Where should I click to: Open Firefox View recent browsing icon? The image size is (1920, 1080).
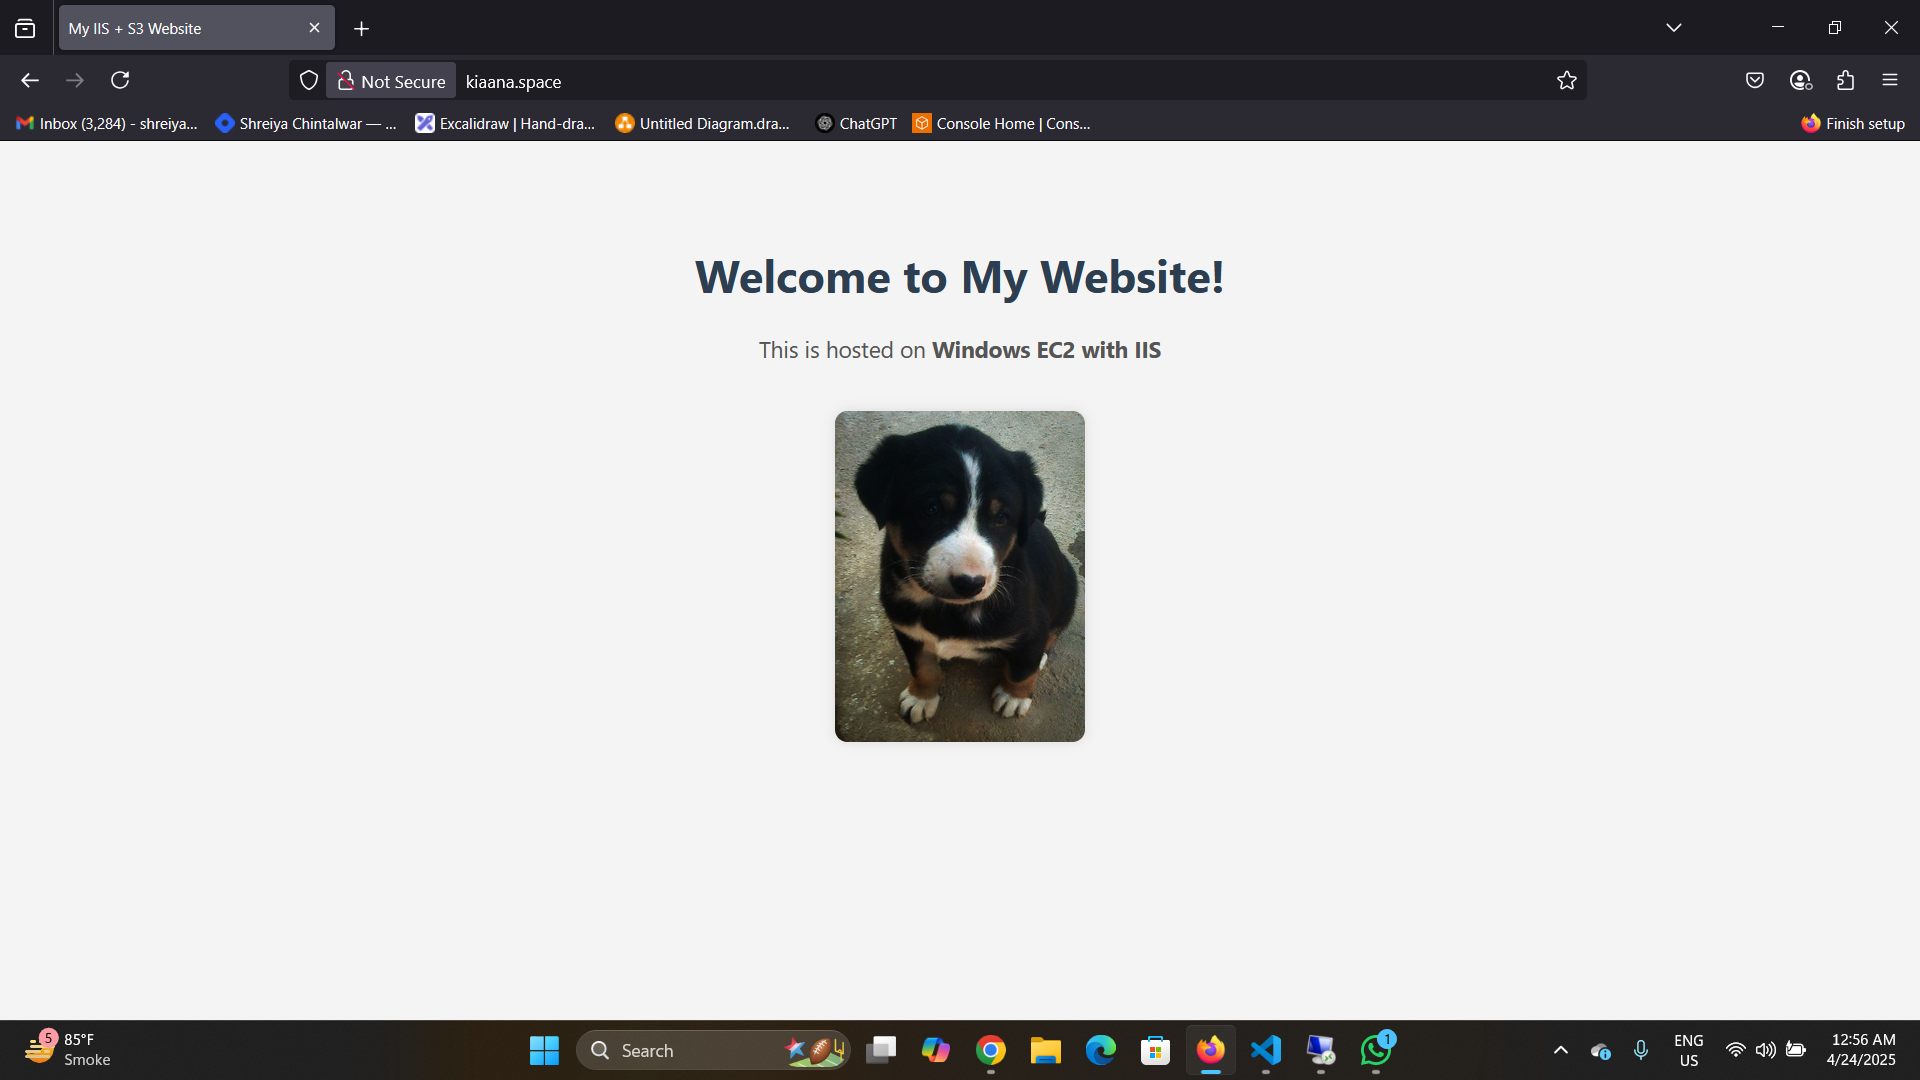[x=25, y=28]
